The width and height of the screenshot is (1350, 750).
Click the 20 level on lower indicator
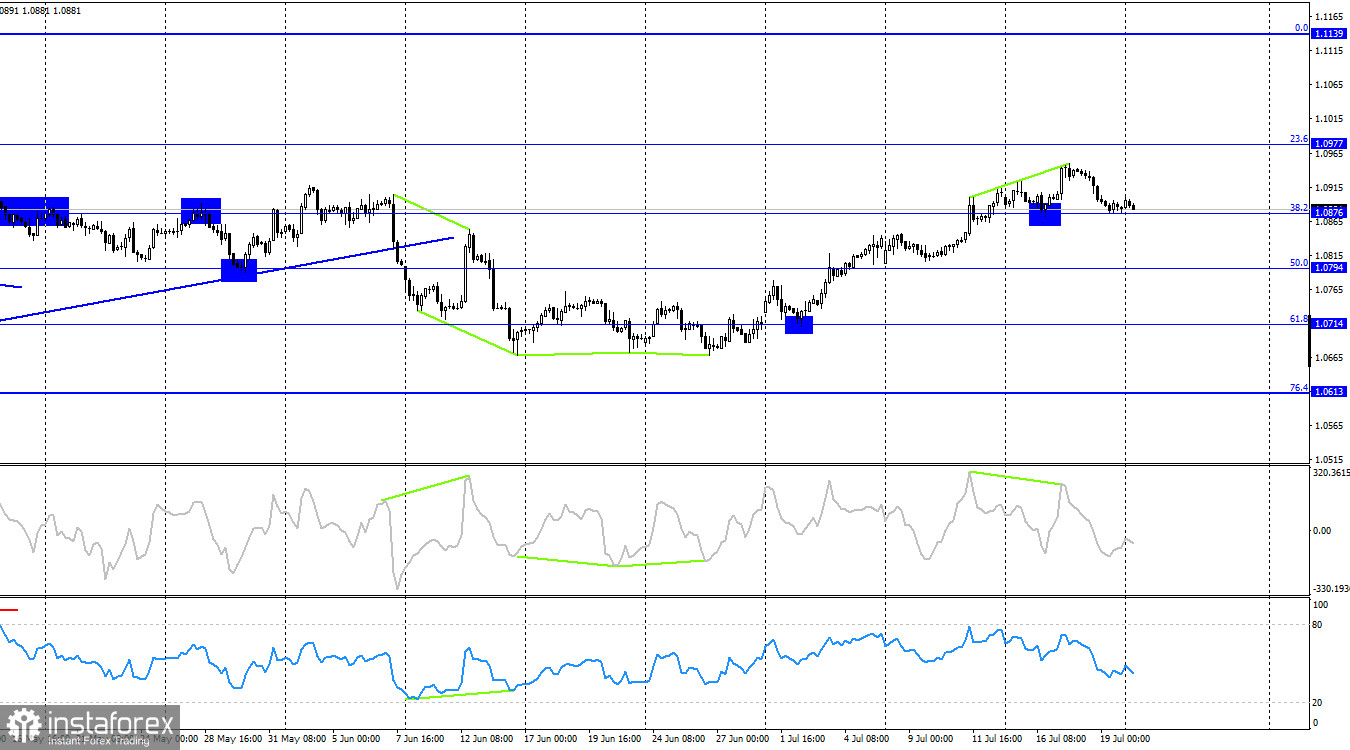coord(1317,702)
